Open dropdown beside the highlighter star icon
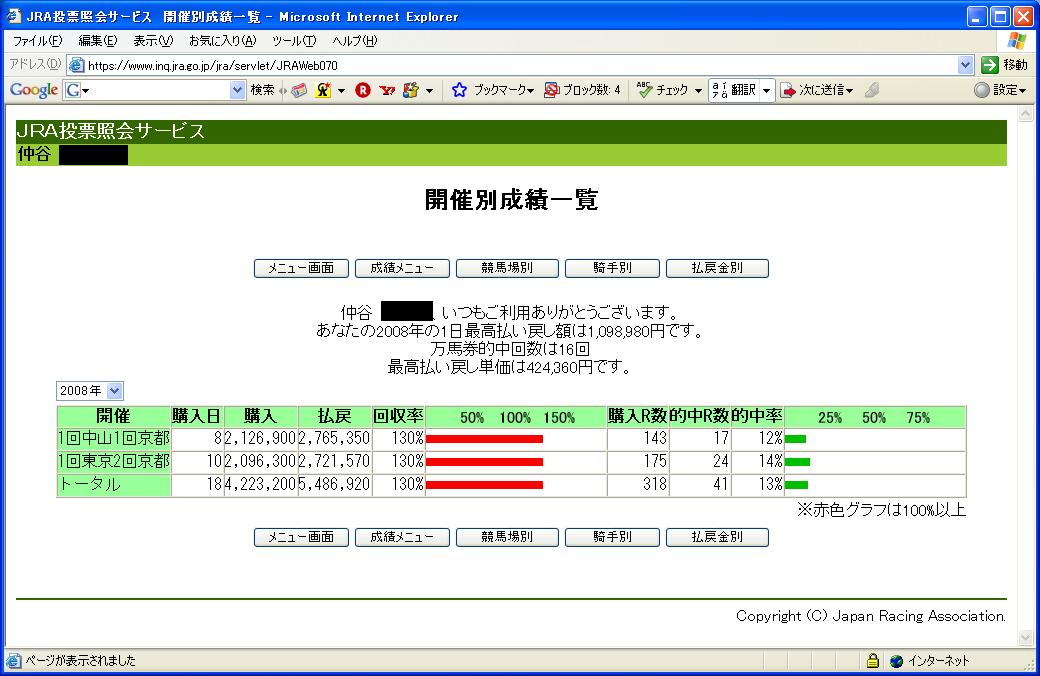The width and height of the screenshot is (1040, 676). 341,90
